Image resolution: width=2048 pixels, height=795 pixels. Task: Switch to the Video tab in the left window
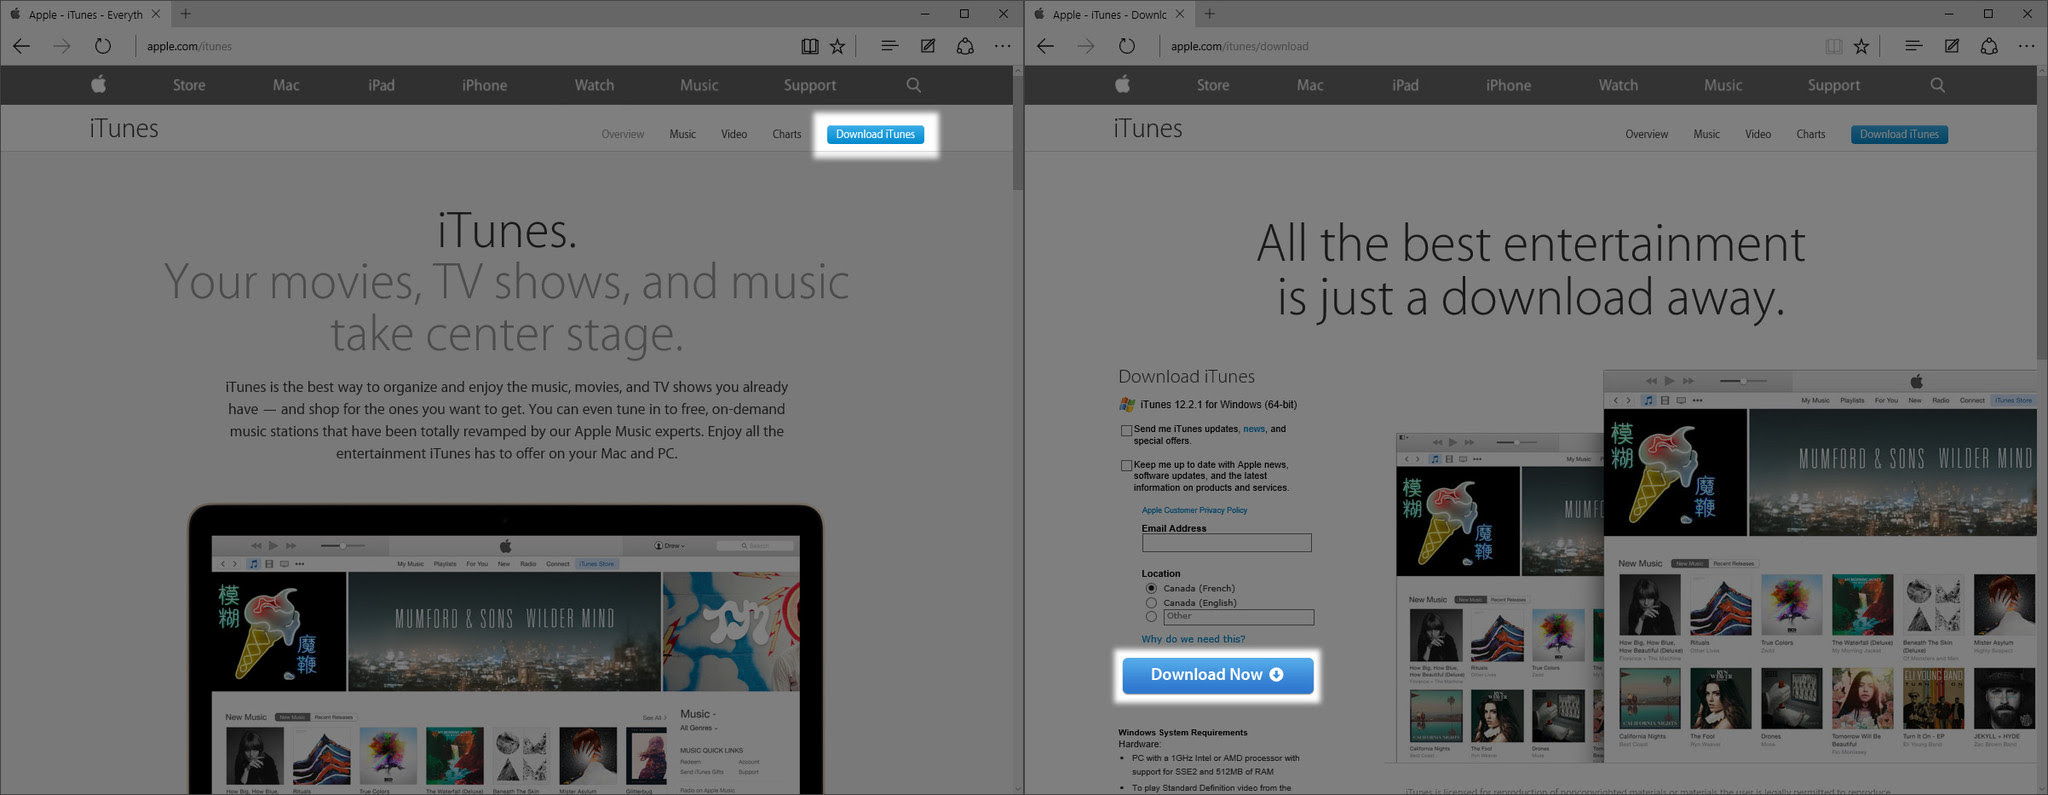point(734,134)
